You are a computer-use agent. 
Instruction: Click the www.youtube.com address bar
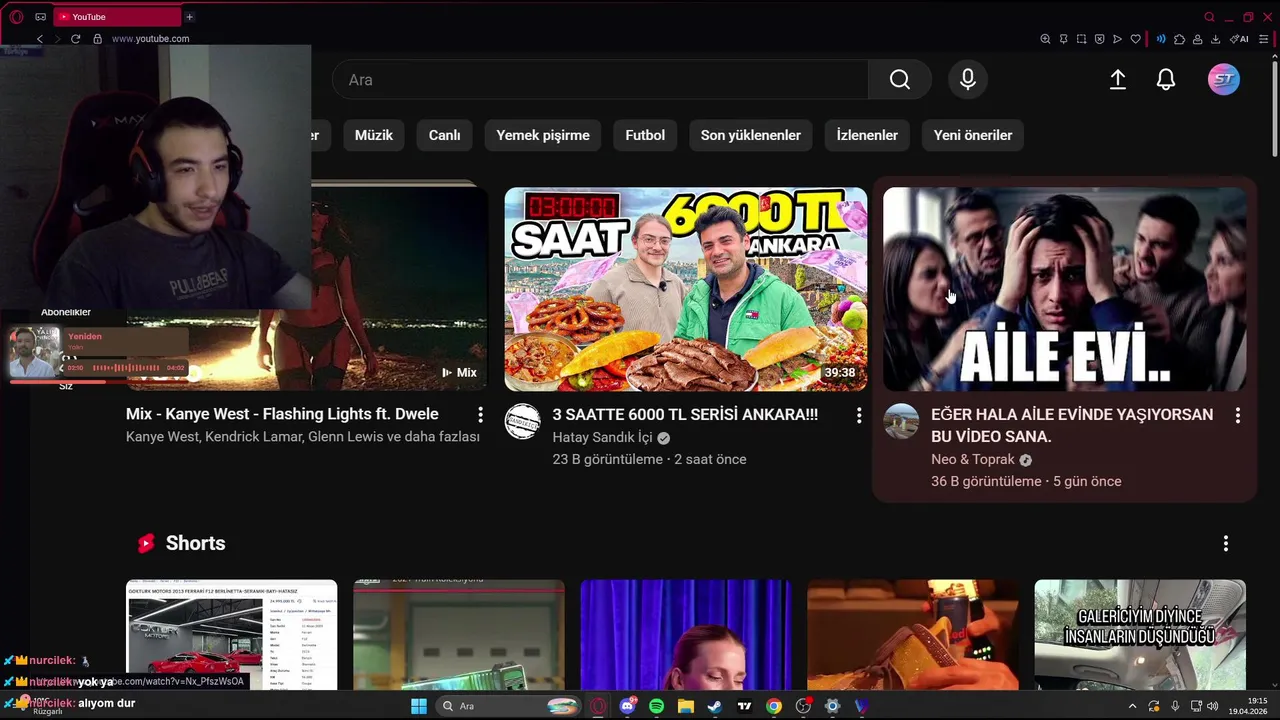coord(150,39)
